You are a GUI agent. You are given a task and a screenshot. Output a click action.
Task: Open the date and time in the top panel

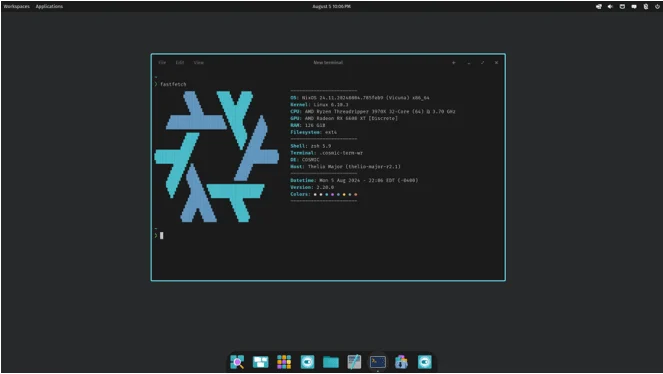(x=332, y=6)
